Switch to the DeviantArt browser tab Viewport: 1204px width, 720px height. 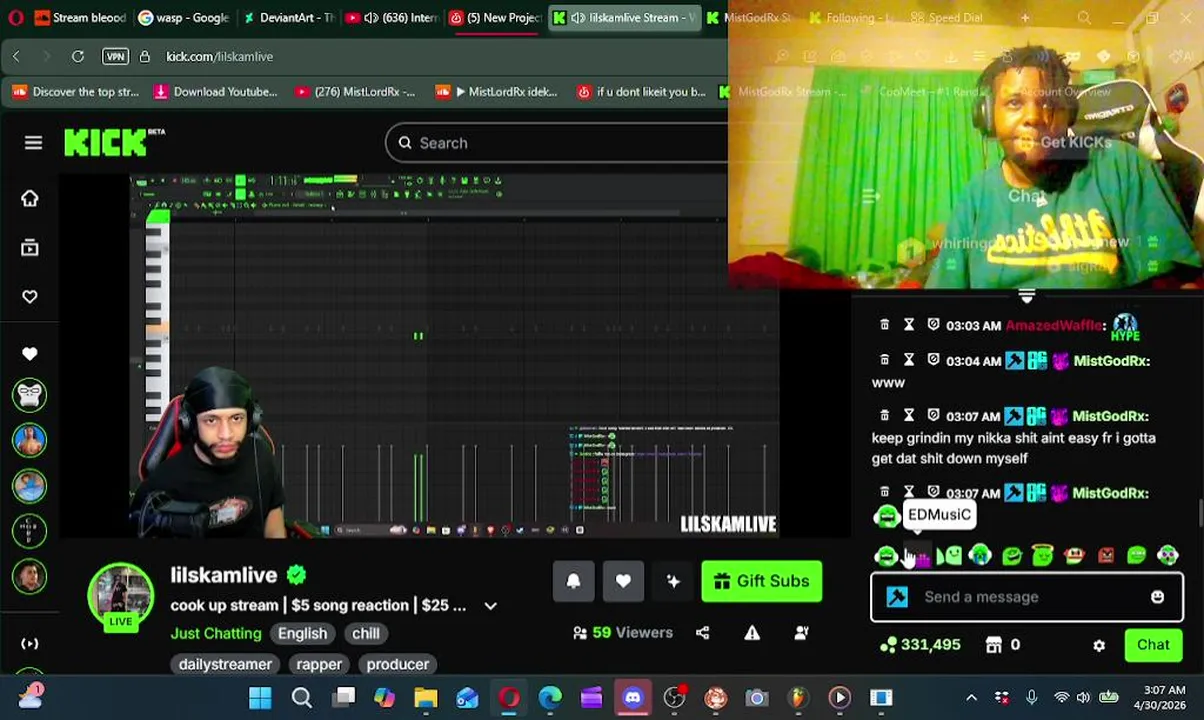[x=288, y=17]
